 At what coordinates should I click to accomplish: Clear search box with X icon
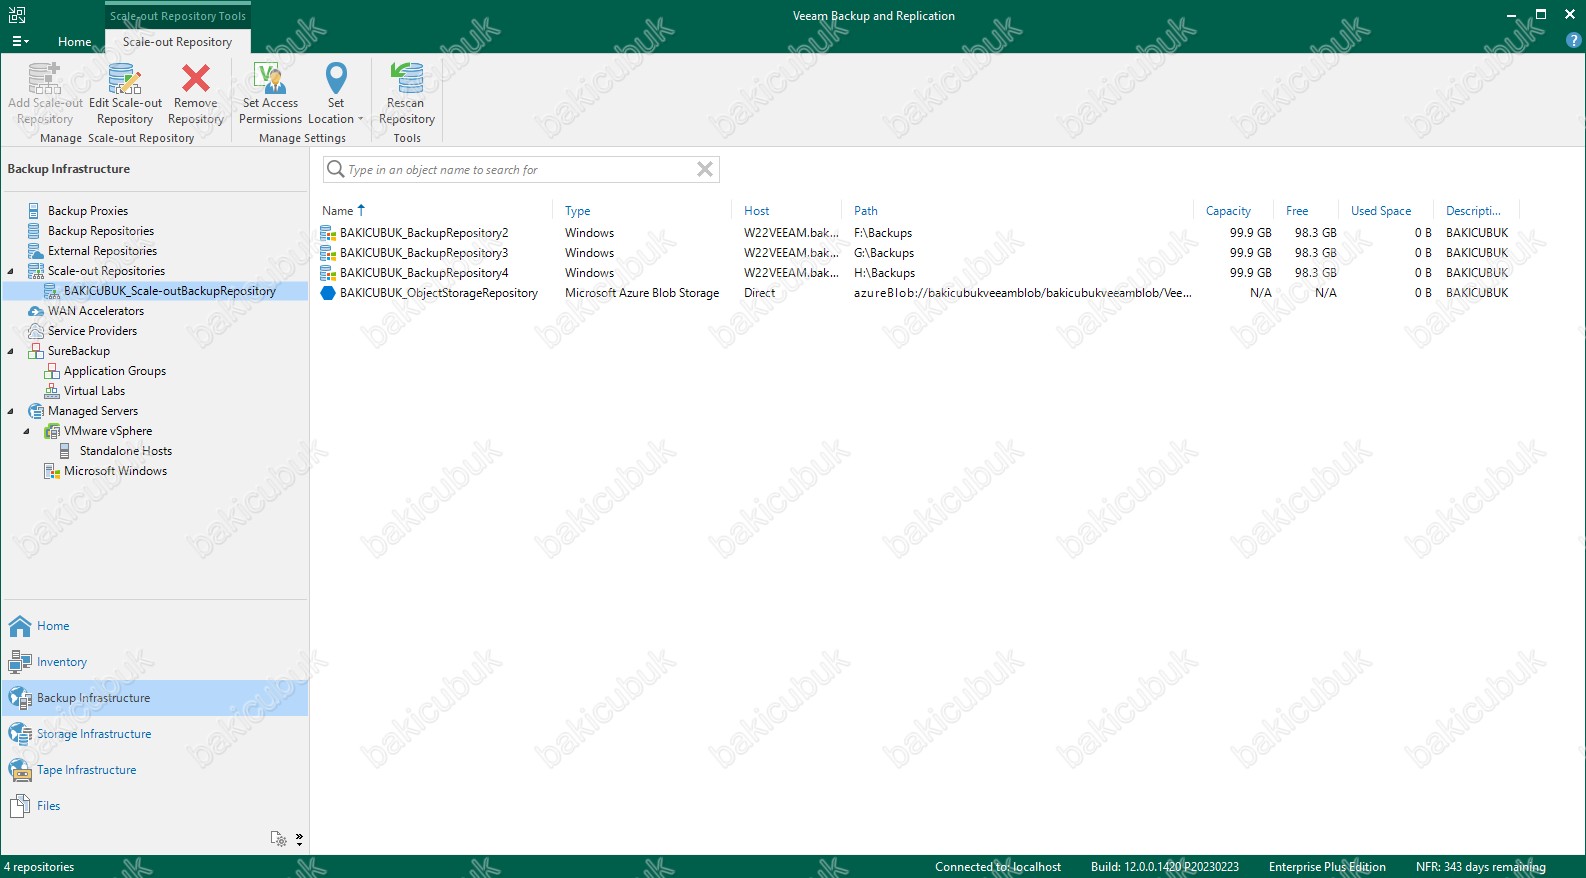tap(705, 169)
